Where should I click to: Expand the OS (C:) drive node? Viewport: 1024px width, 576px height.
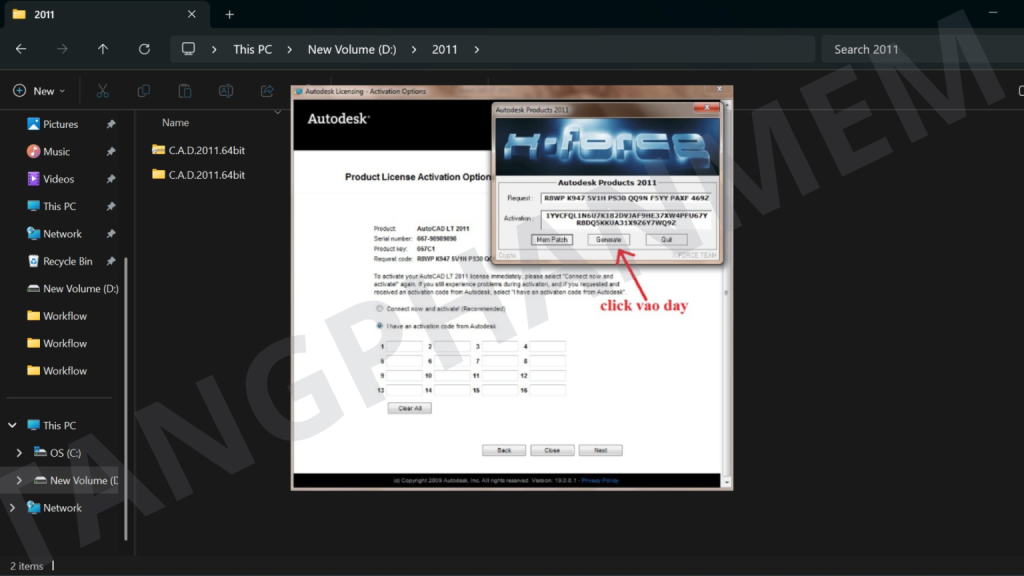[19, 453]
